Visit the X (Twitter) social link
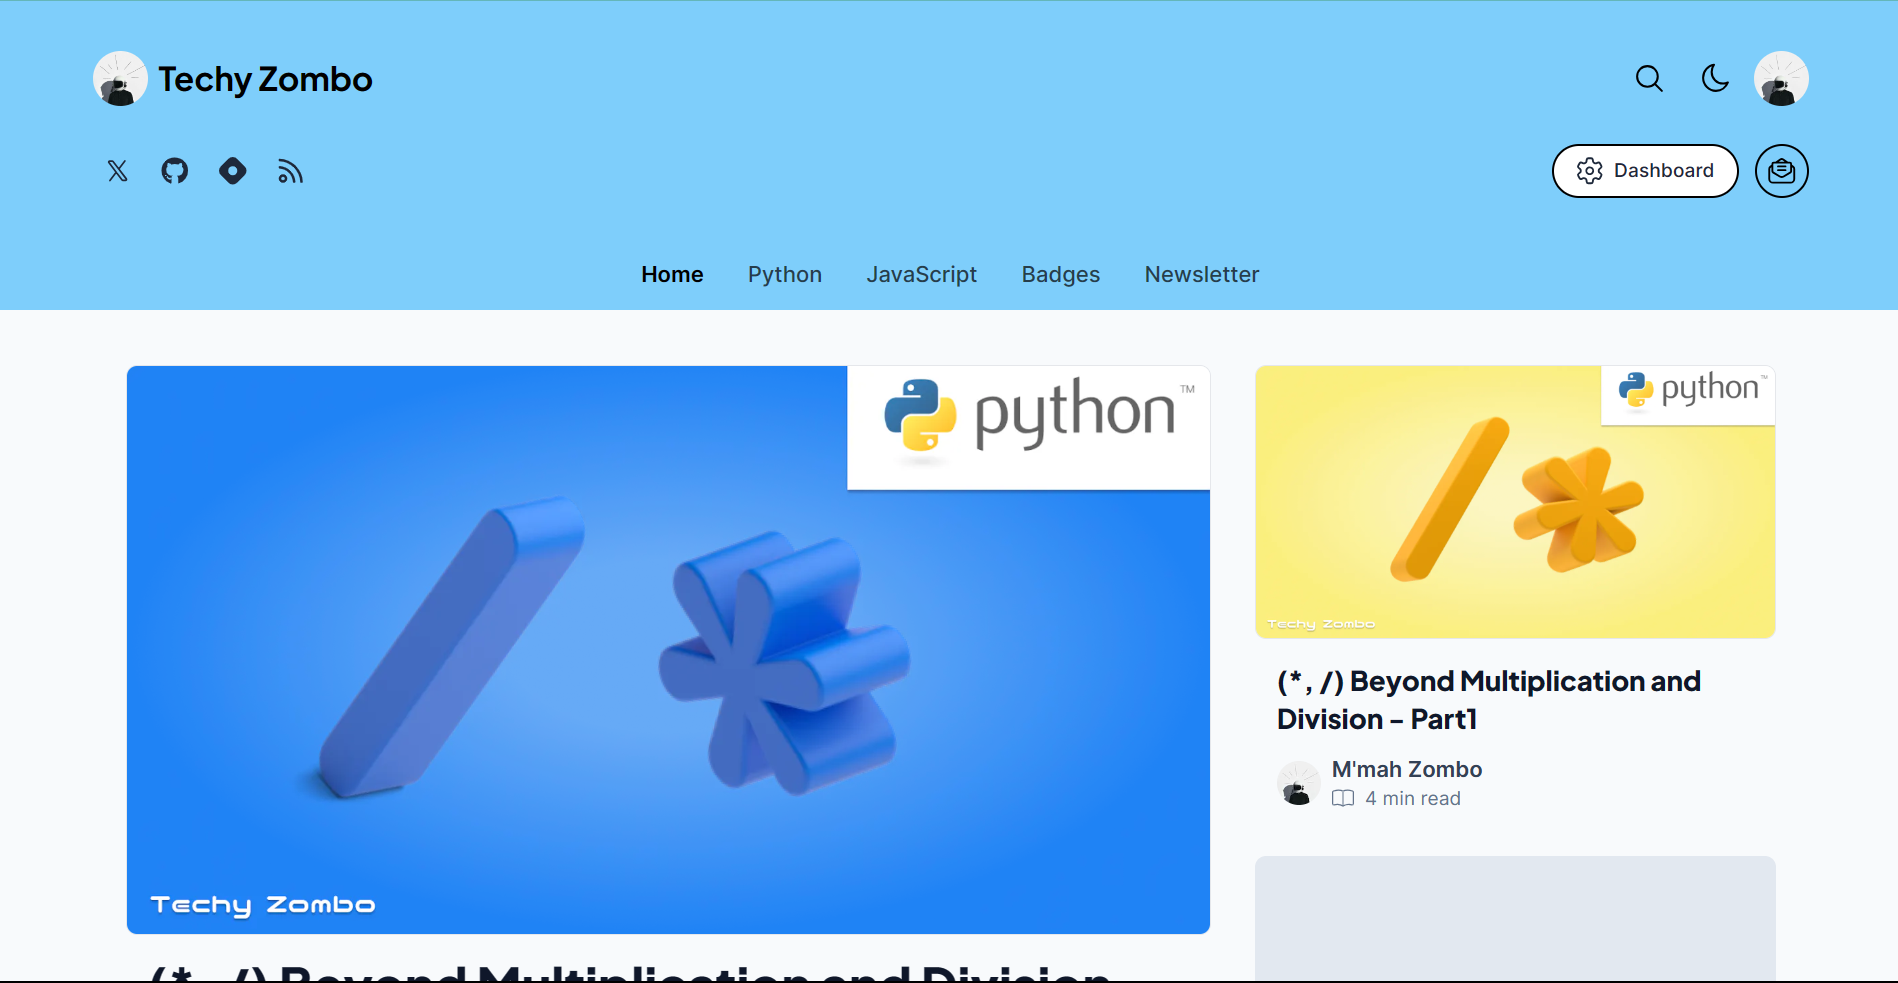The width and height of the screenshot is (1898, 983). (118, 171)
